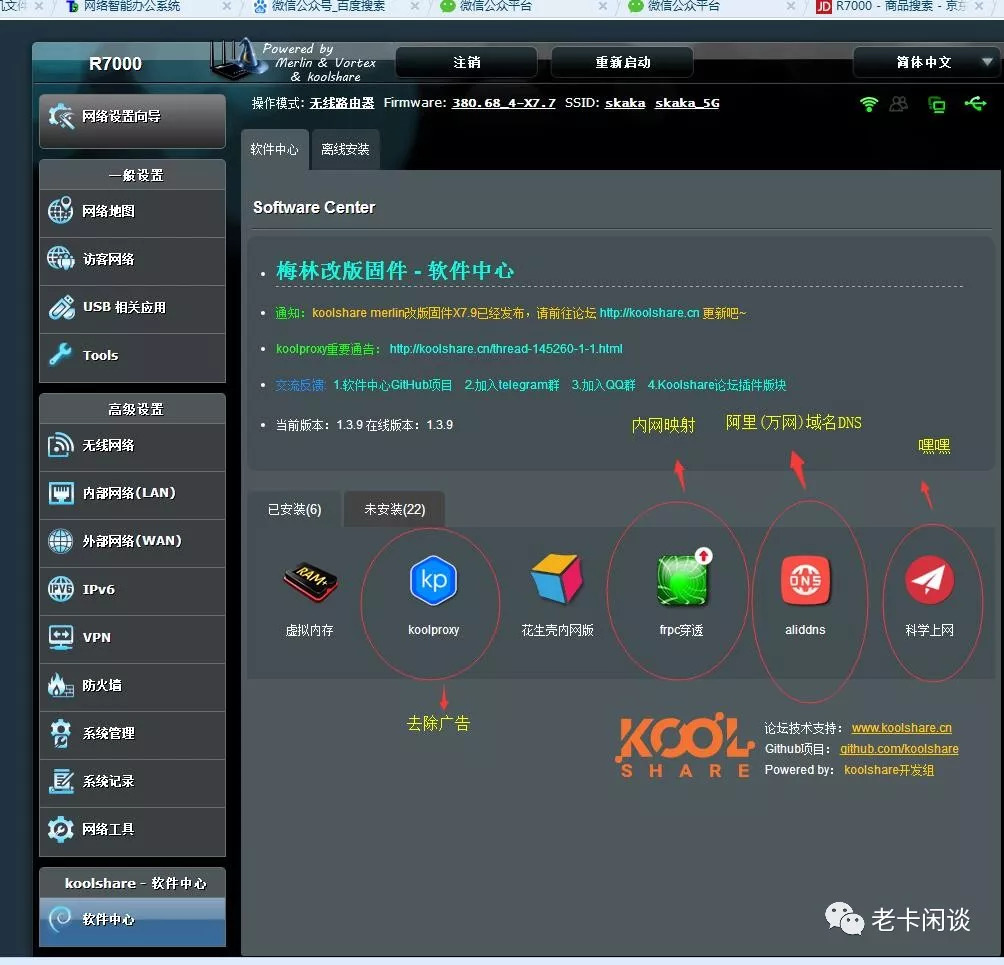
Task: Open USB 相关应用 section
Action: point(132,308)
